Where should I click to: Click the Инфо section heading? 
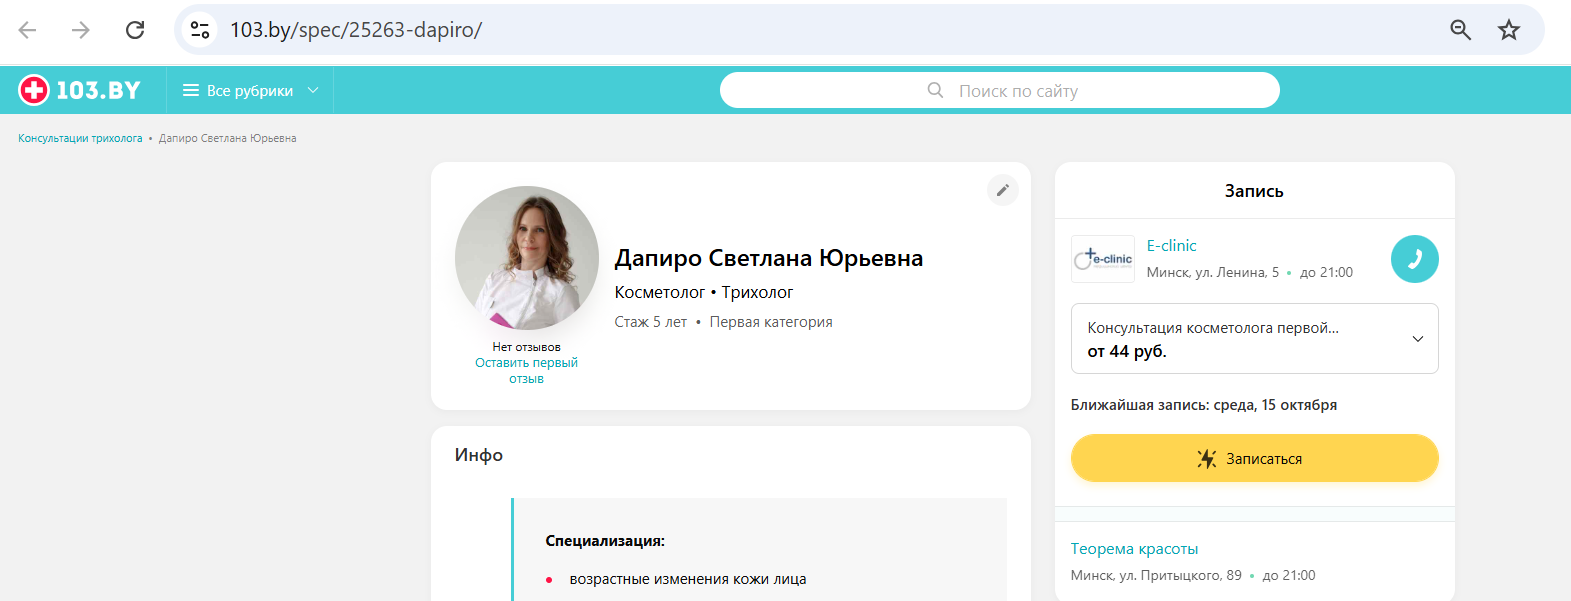coord(479,455)
